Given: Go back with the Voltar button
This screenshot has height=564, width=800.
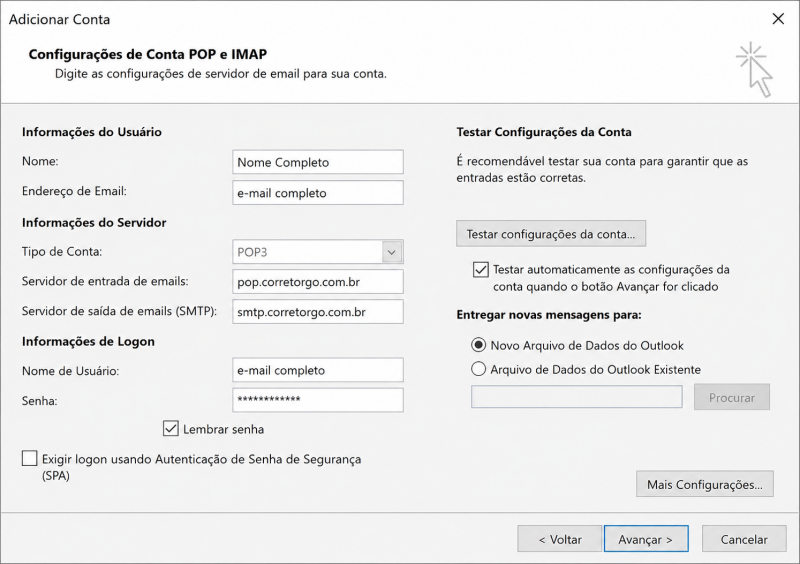Looking at the screenshot, I should tap(560, 539).
